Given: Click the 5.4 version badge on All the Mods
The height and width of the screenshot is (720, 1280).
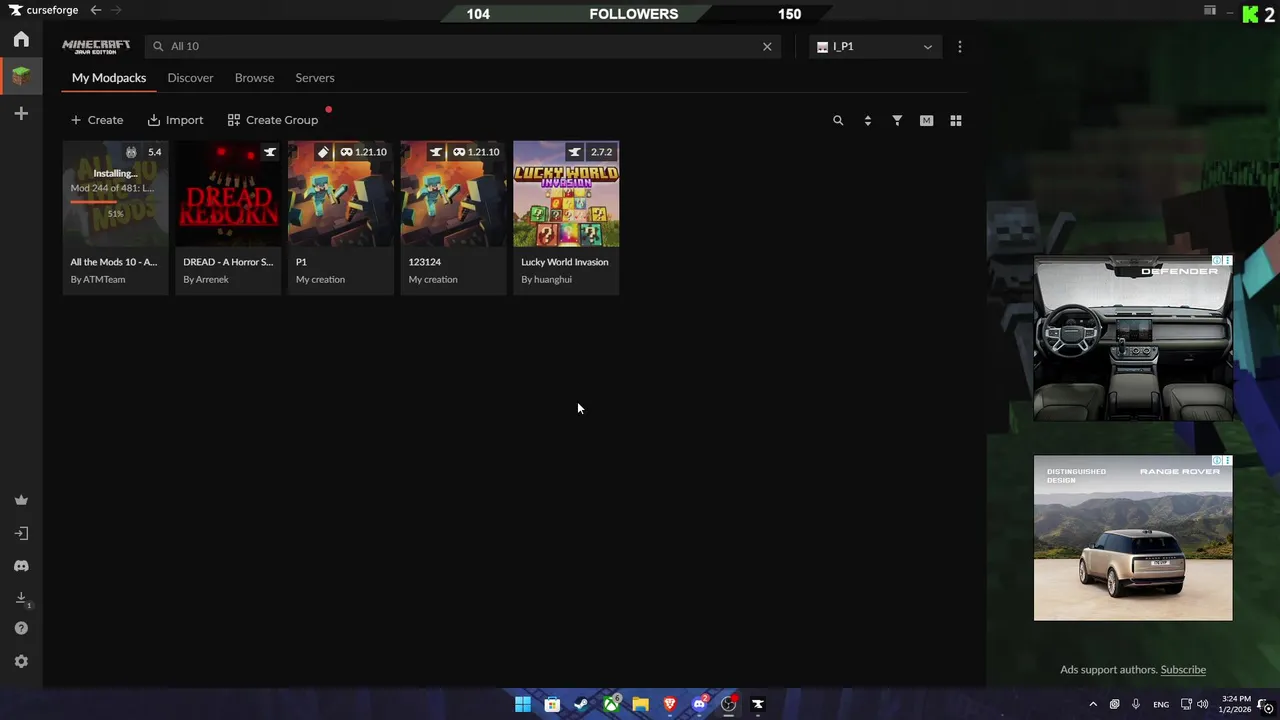Looking at the screenshot, I should tap(154, 152).
